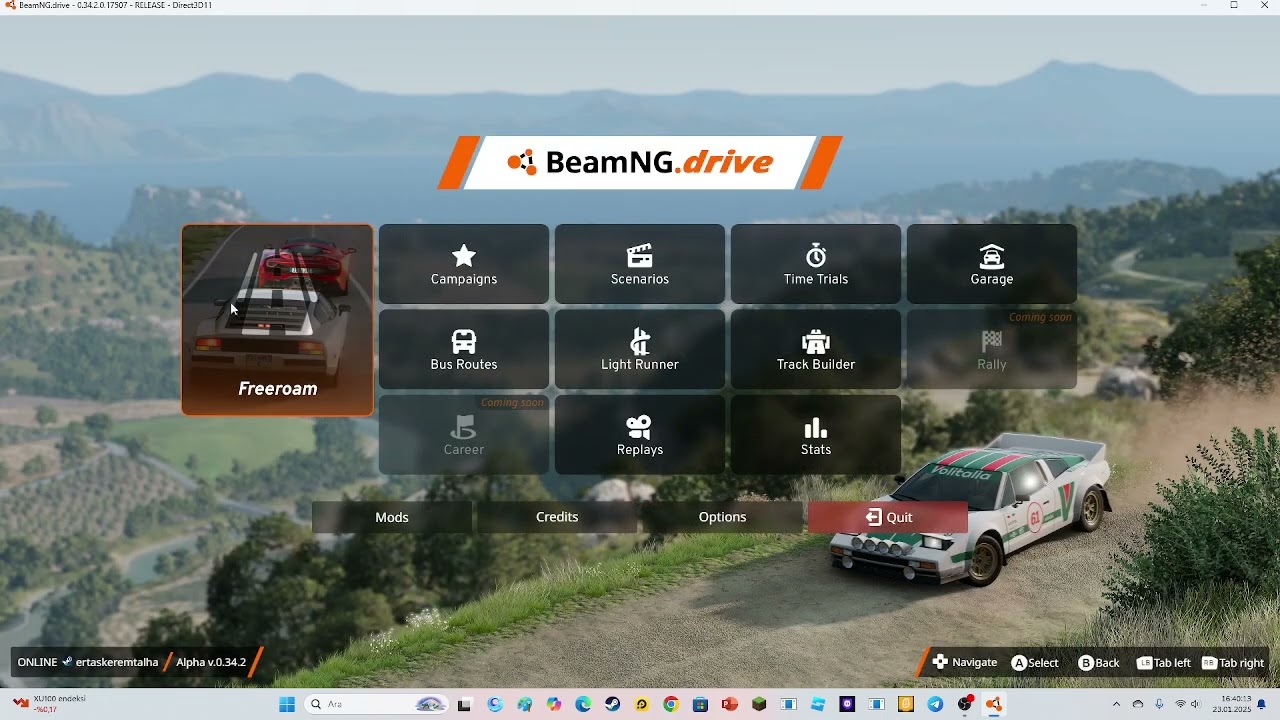Open Microsoft Store from the taskbar

pyautogui.click(x=700, y=704)
